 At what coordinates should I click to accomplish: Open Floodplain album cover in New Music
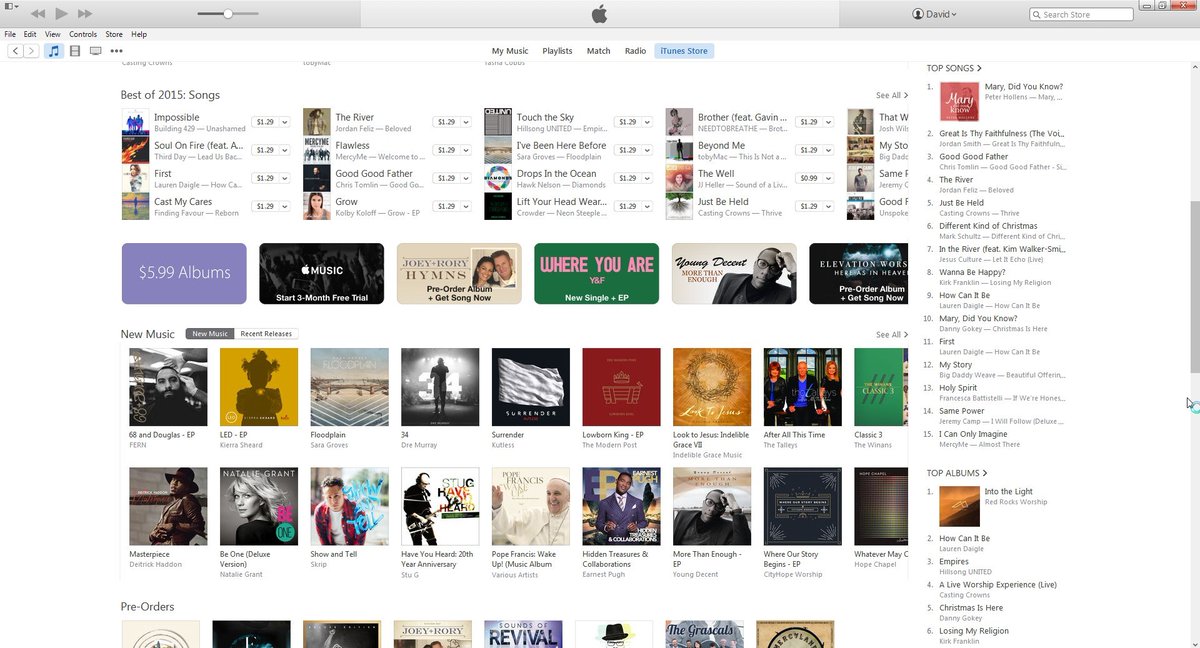349,387
